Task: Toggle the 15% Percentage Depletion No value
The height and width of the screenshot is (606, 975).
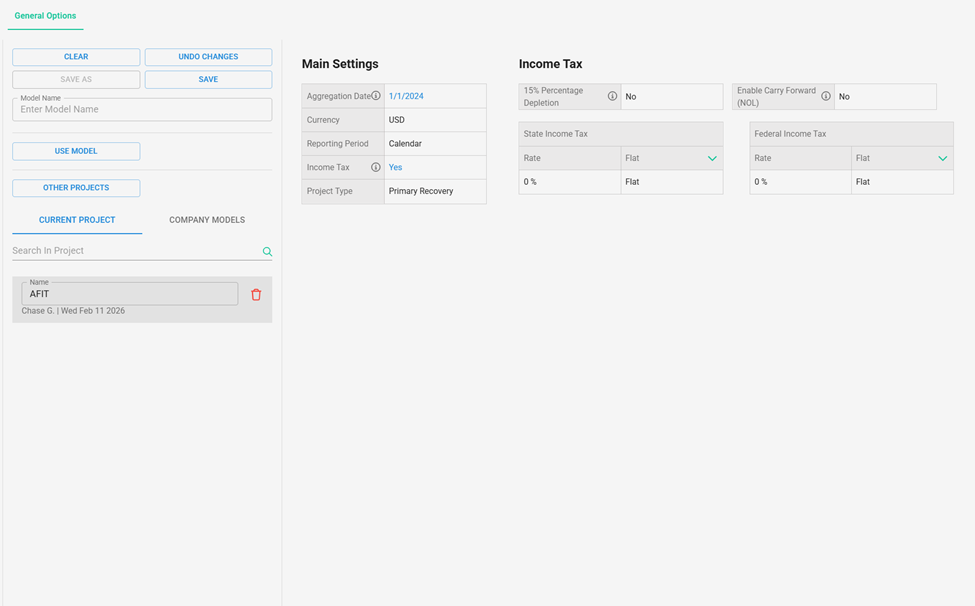Action: point(631,97)
